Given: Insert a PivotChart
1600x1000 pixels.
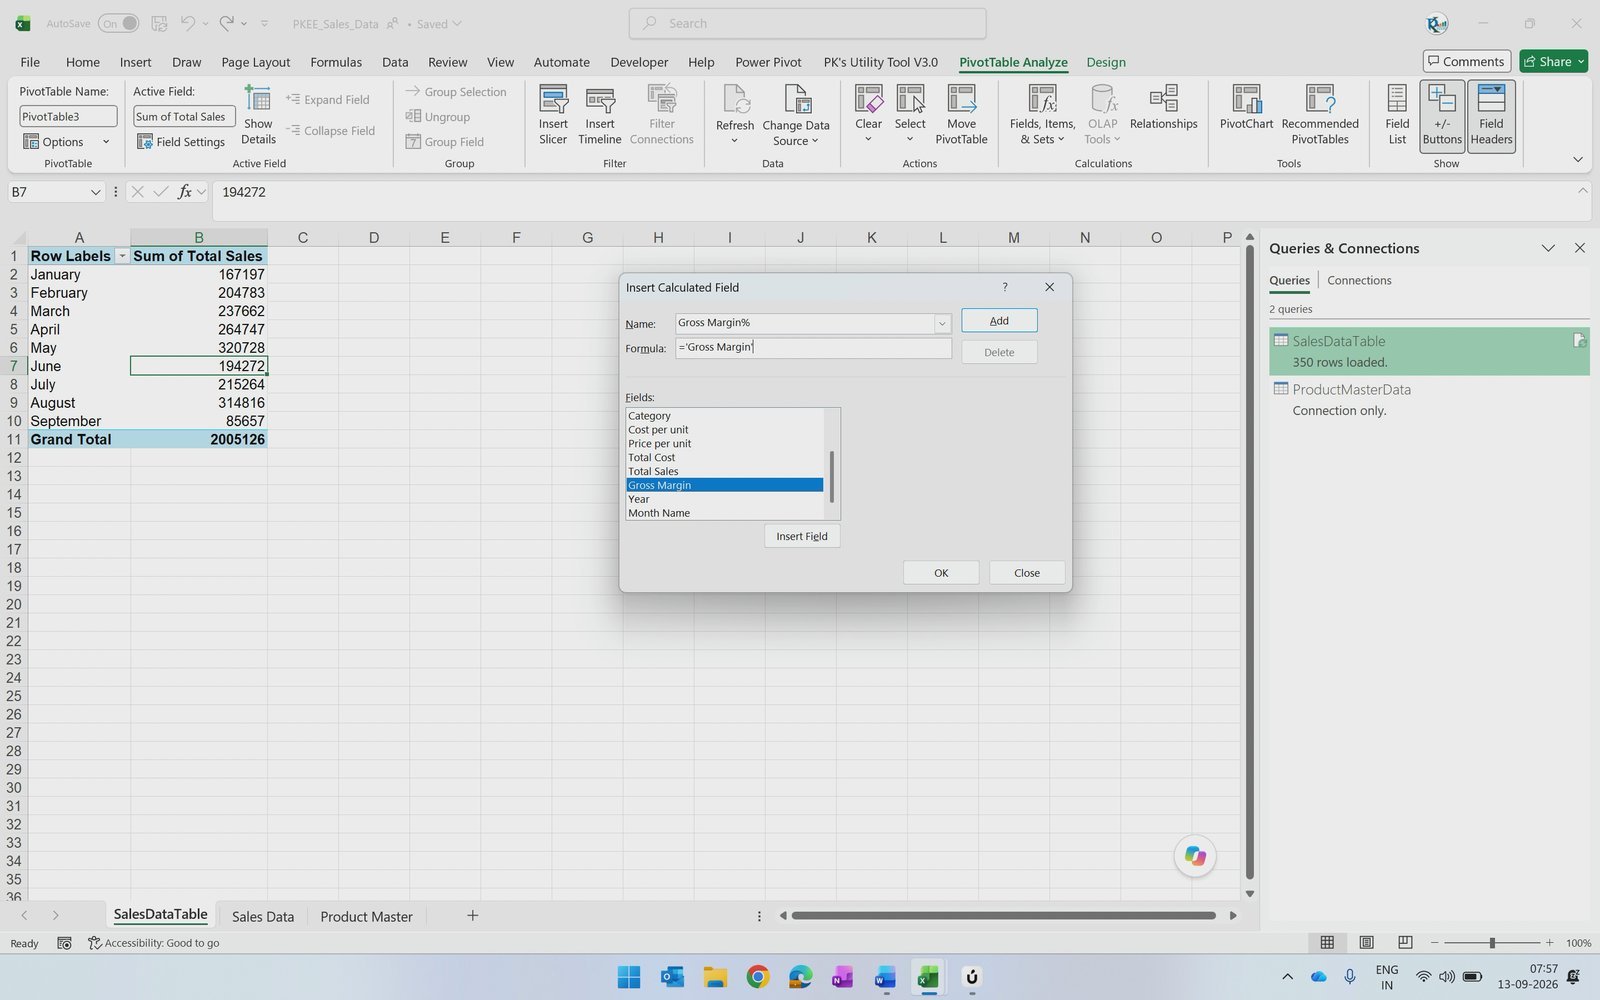Looking at the screenshot, I should tap(1246, 108).
